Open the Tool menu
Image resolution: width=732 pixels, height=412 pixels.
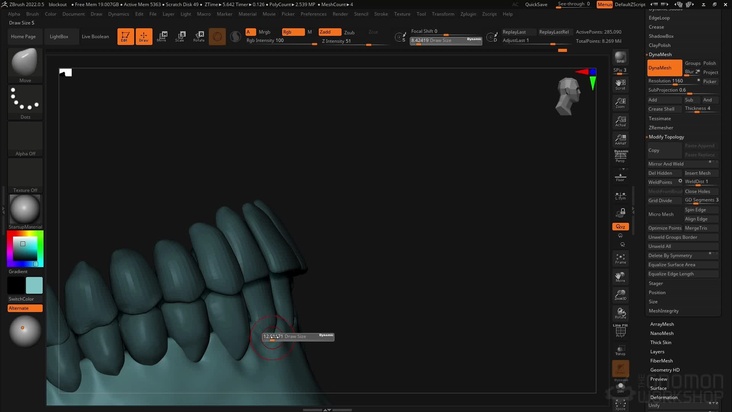coord(421,14)
